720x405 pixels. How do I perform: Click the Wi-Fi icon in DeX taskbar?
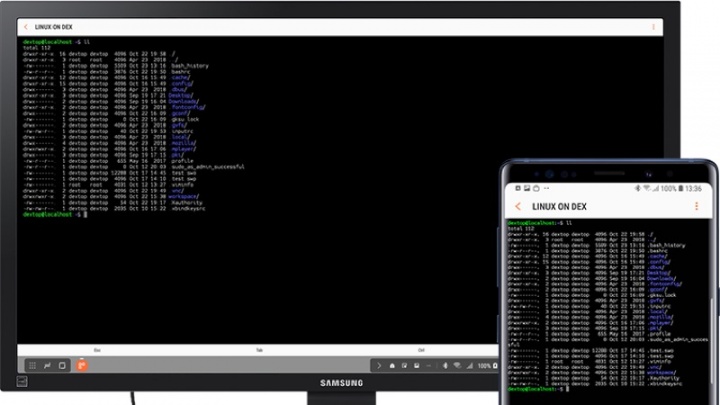pyautogui.click(x=459, y=366)
